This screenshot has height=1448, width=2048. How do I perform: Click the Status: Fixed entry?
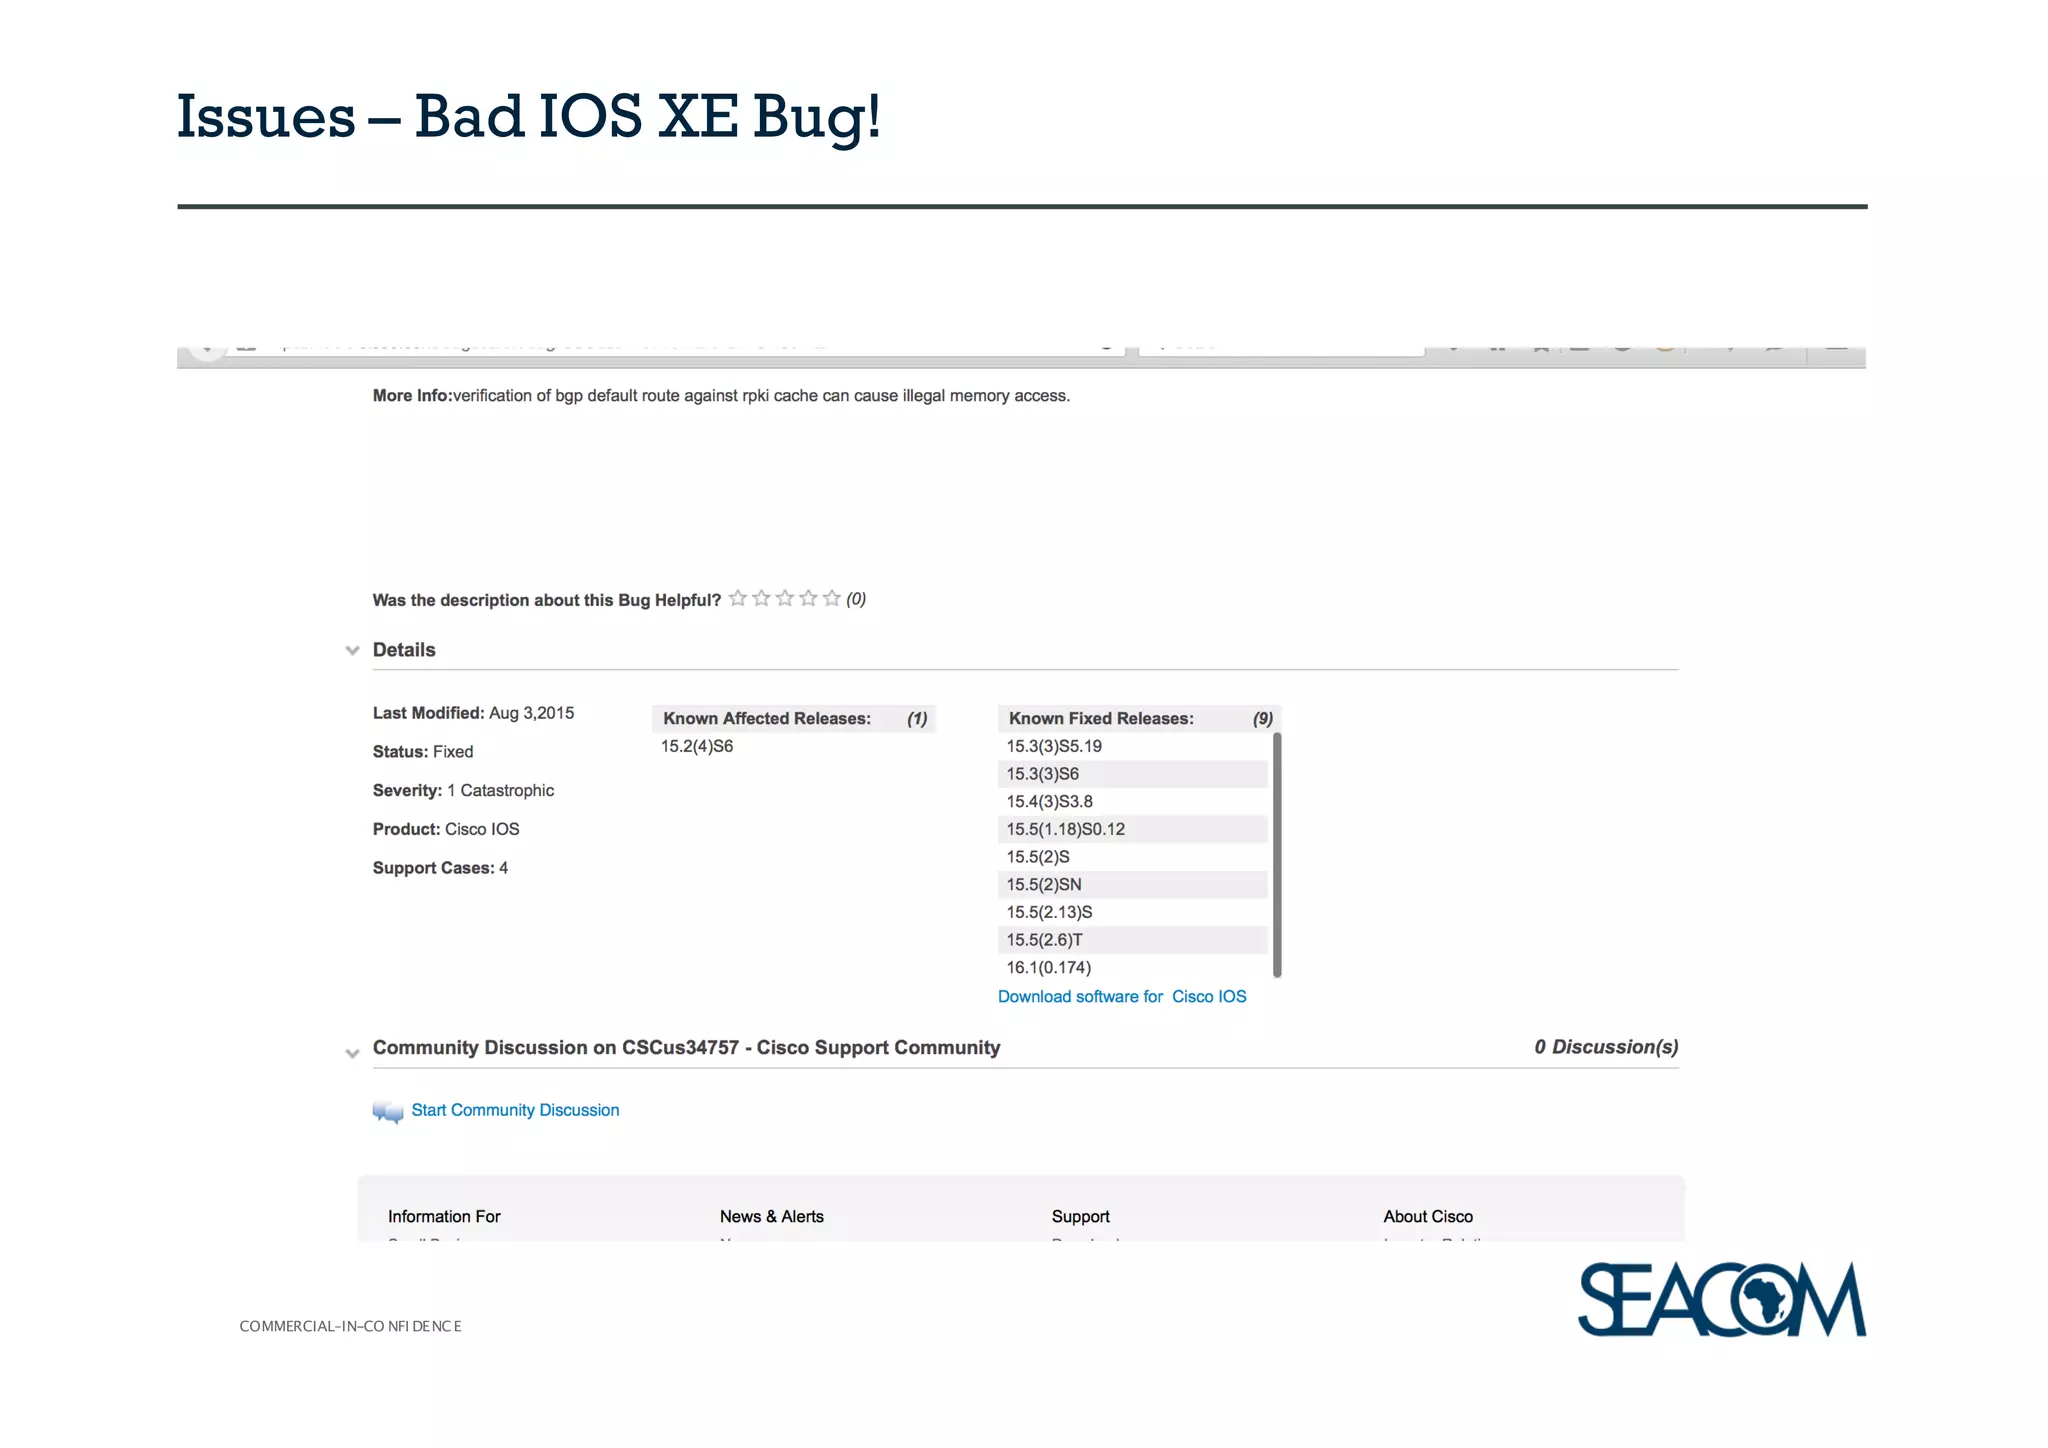tap(423, 752)
